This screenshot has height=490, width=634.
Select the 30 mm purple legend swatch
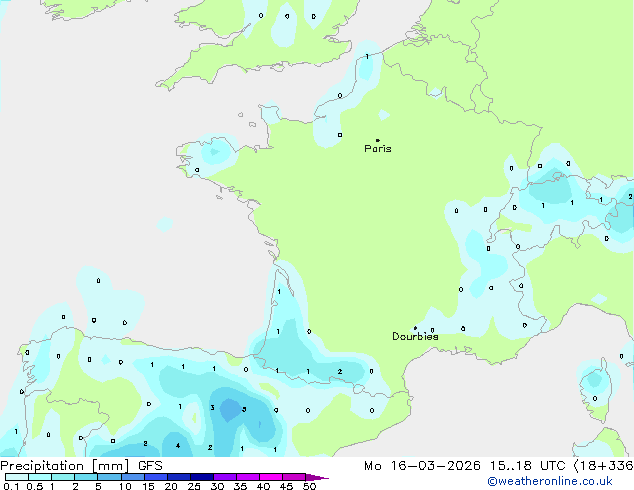224,477
